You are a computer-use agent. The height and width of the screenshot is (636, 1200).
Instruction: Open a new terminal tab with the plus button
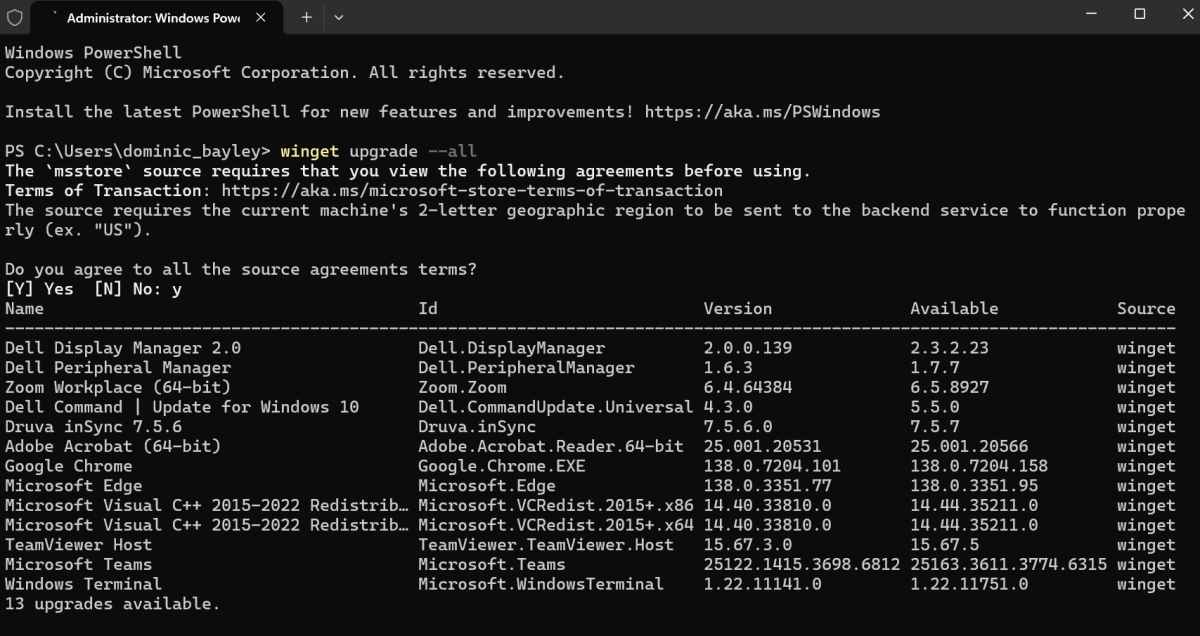pyautogui.click(x=306, y=17)
